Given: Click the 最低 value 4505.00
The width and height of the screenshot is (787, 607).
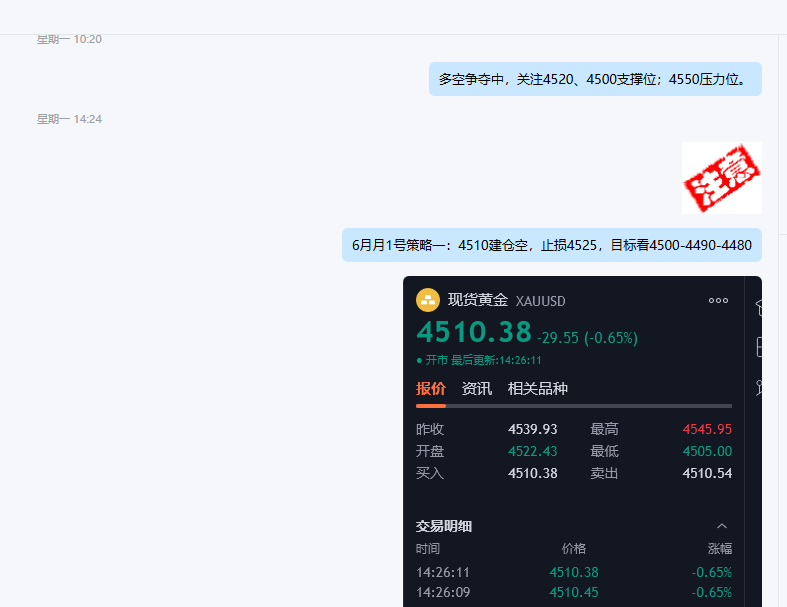Looking at the screenshot, I should pyautogui.click(x=707, y=451).
